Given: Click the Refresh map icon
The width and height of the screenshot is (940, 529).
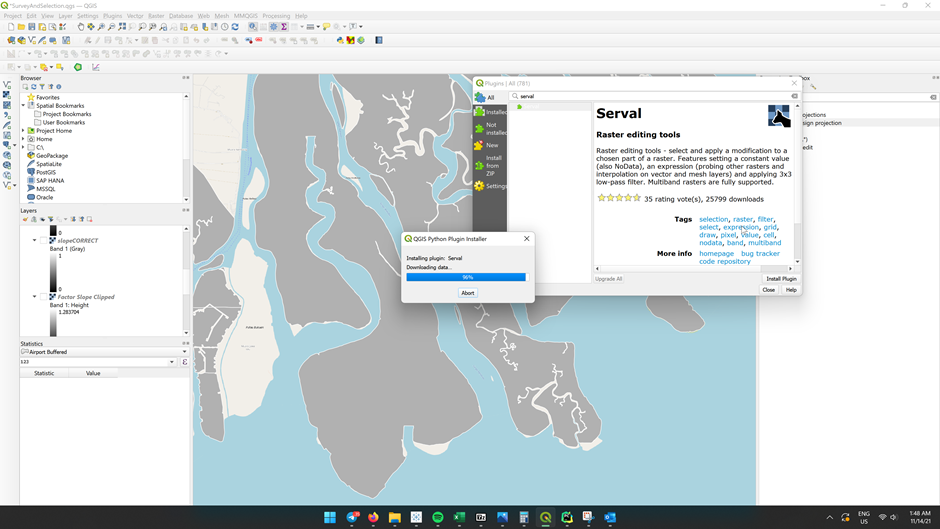Looking at the screenshot, I should [235, 27].
